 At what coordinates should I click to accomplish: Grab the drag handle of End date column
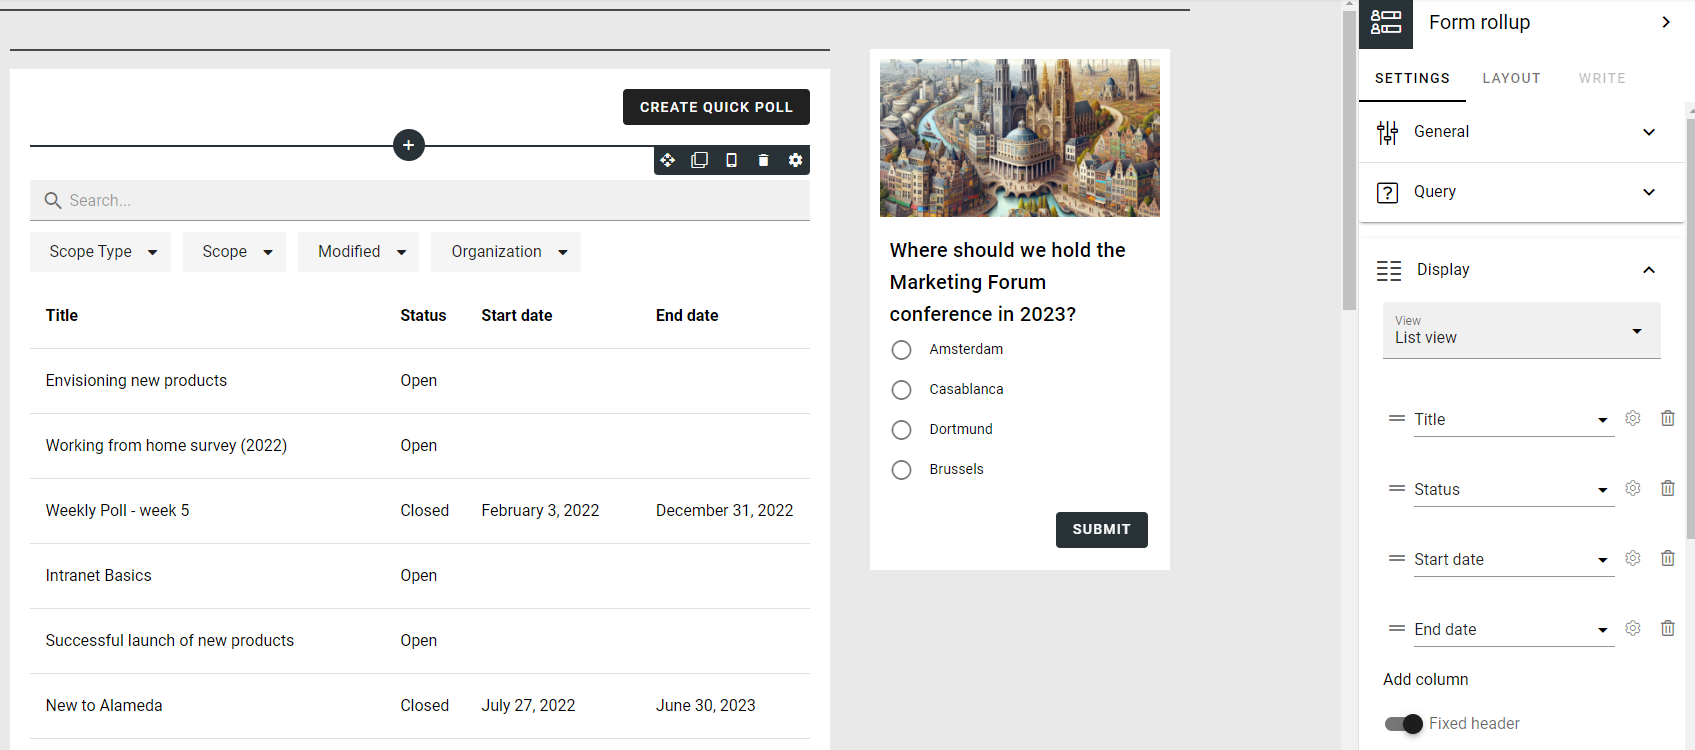tap(1397, 628)
